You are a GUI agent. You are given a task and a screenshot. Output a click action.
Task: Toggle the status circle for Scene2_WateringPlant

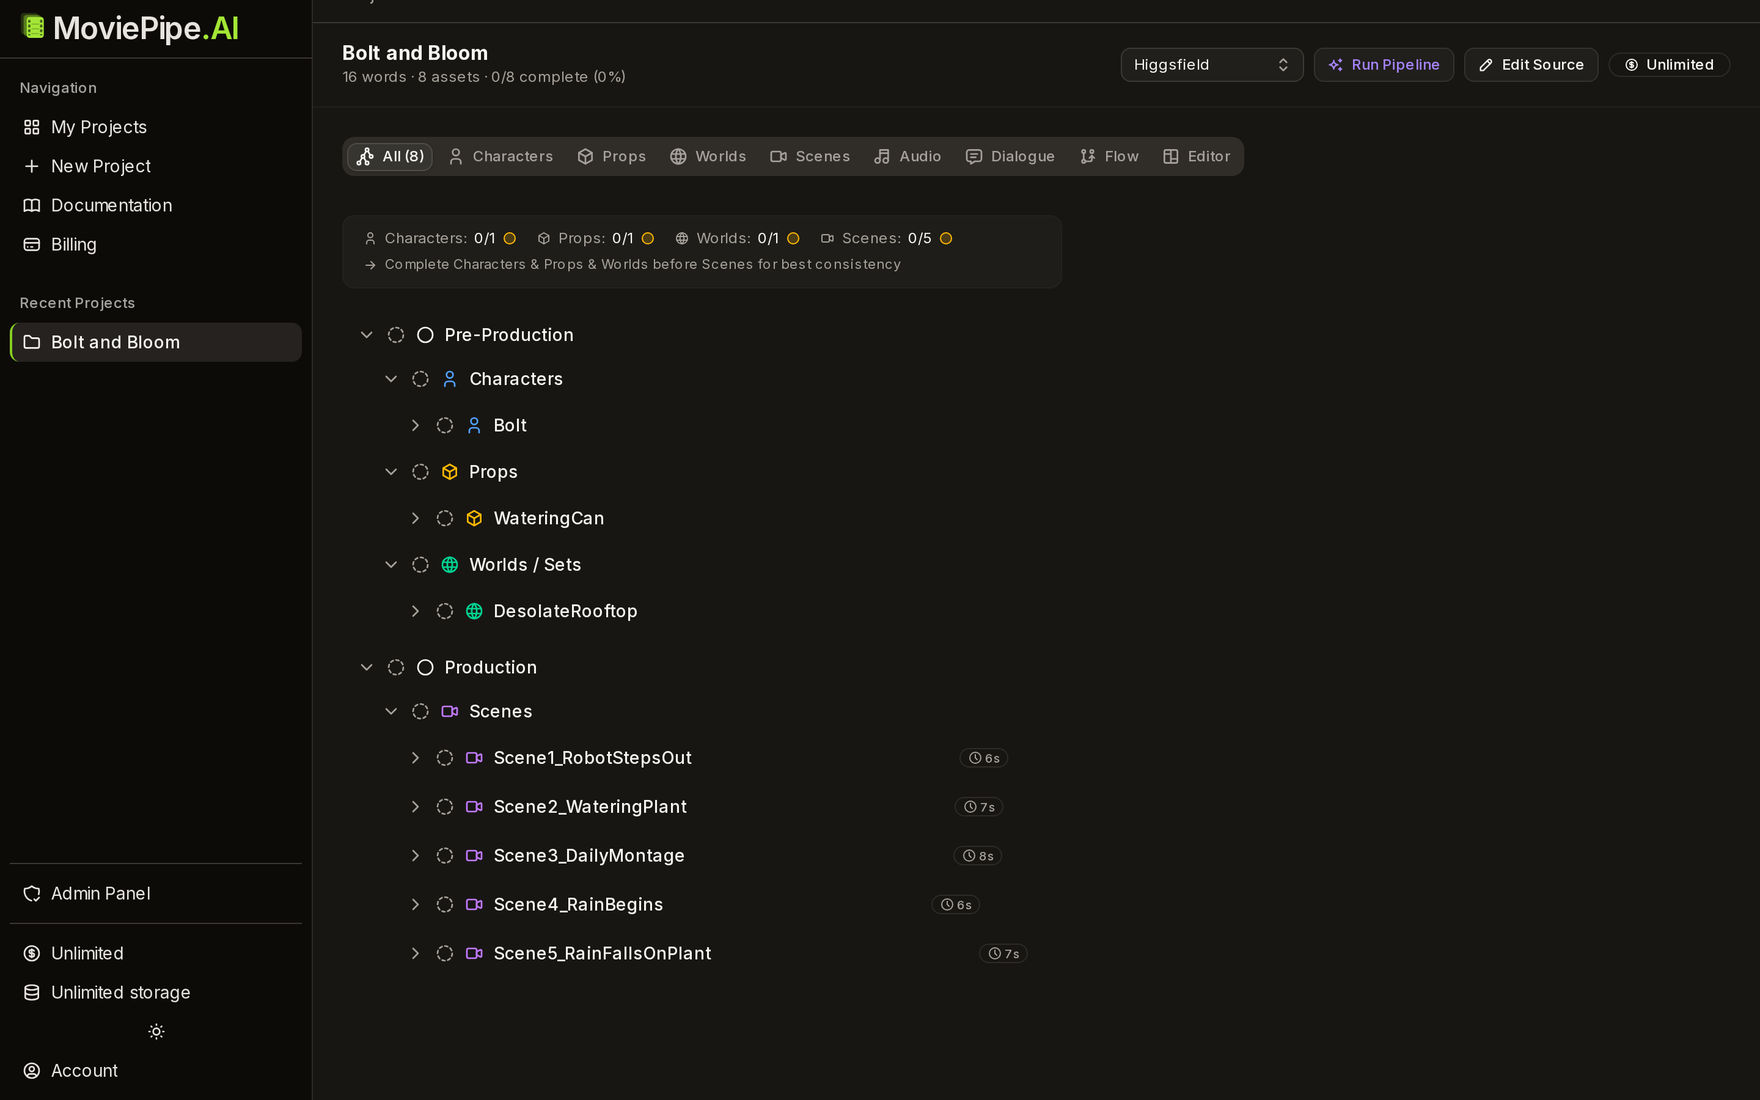(x=445, y=807)
